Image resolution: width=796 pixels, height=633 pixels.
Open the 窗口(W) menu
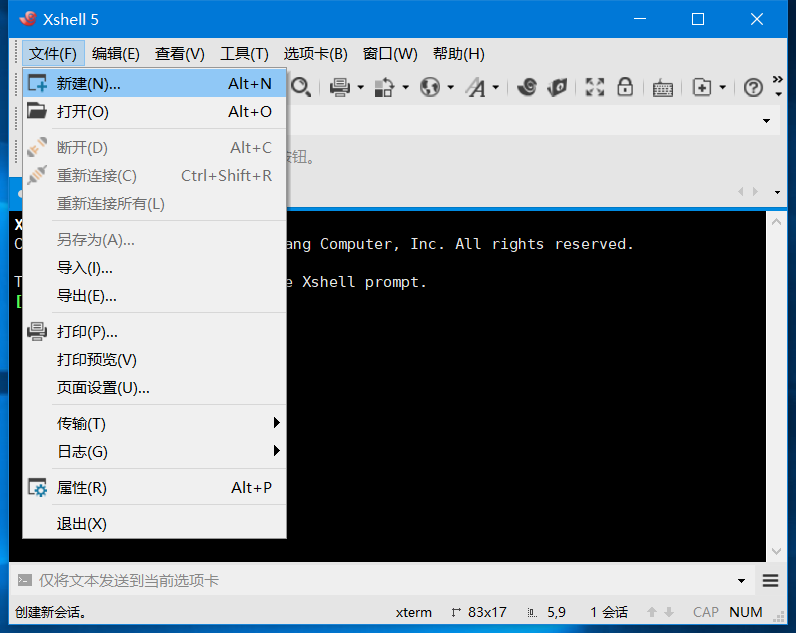390,53
